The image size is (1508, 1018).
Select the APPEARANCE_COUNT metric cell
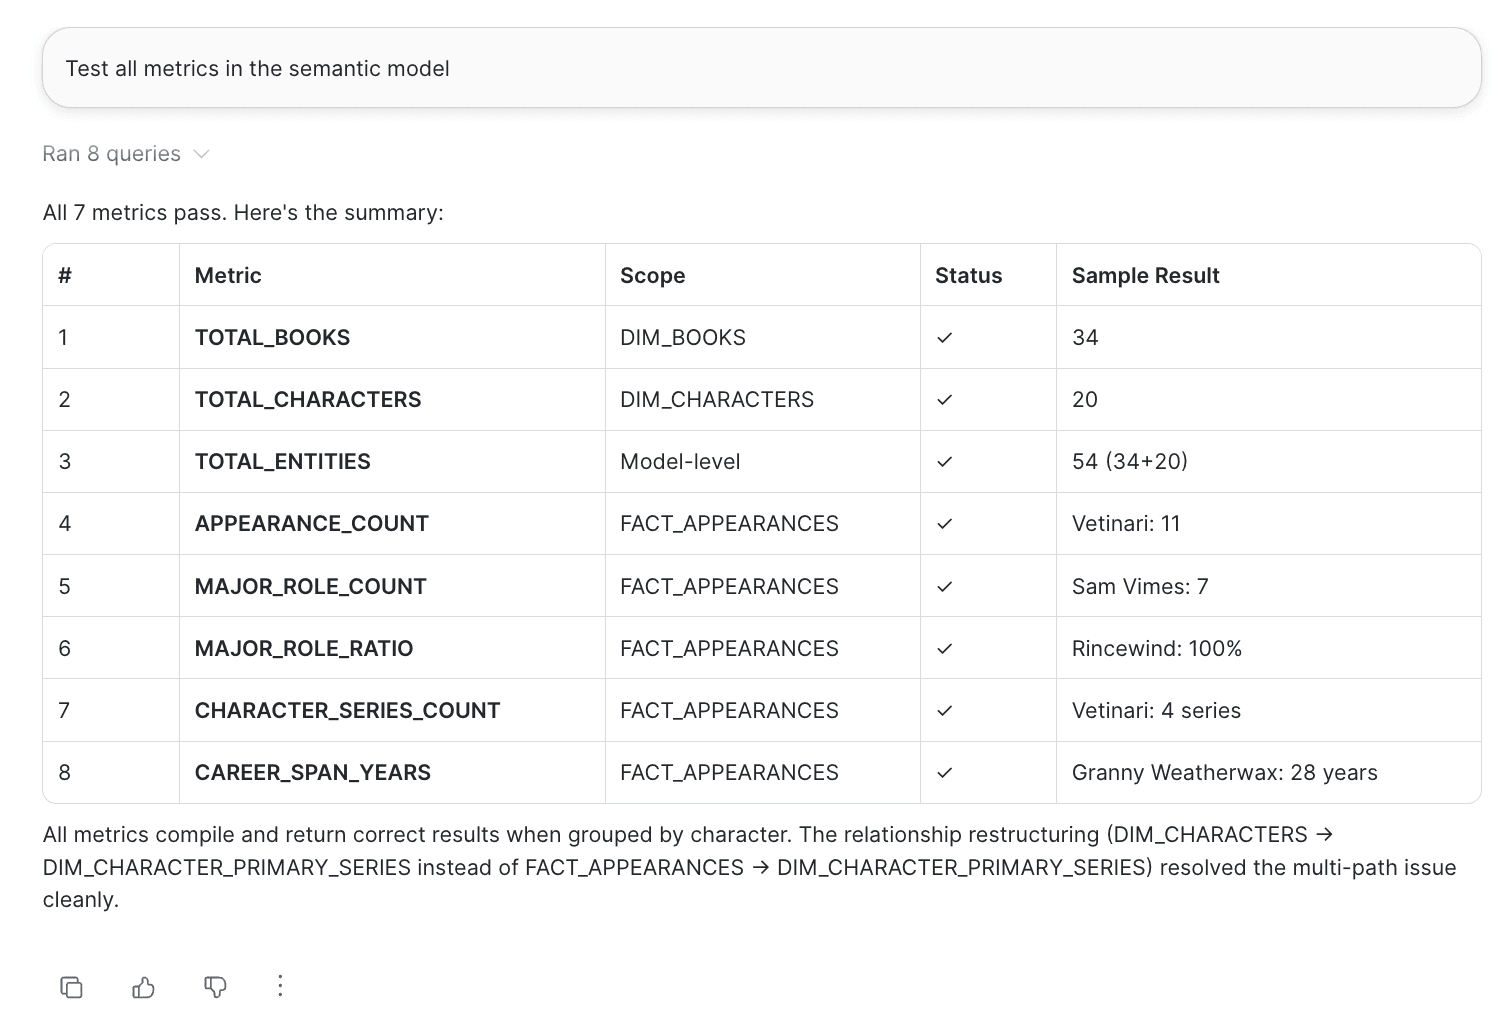tap(392, 524)
